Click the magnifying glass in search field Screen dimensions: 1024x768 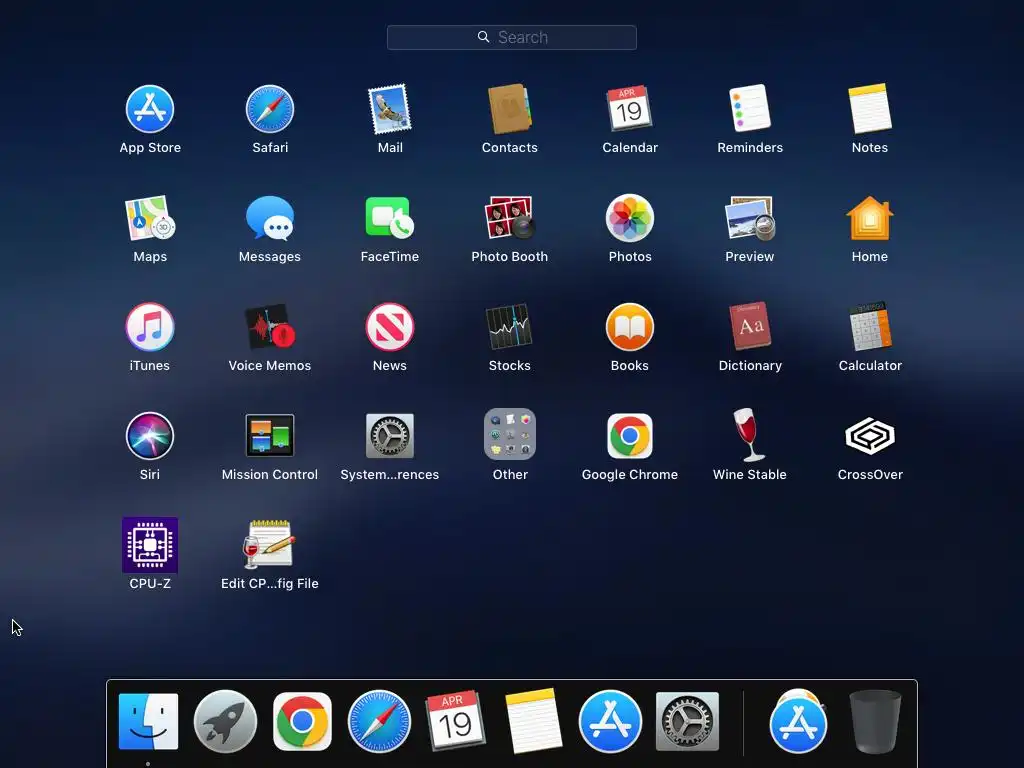click(483, 37)
